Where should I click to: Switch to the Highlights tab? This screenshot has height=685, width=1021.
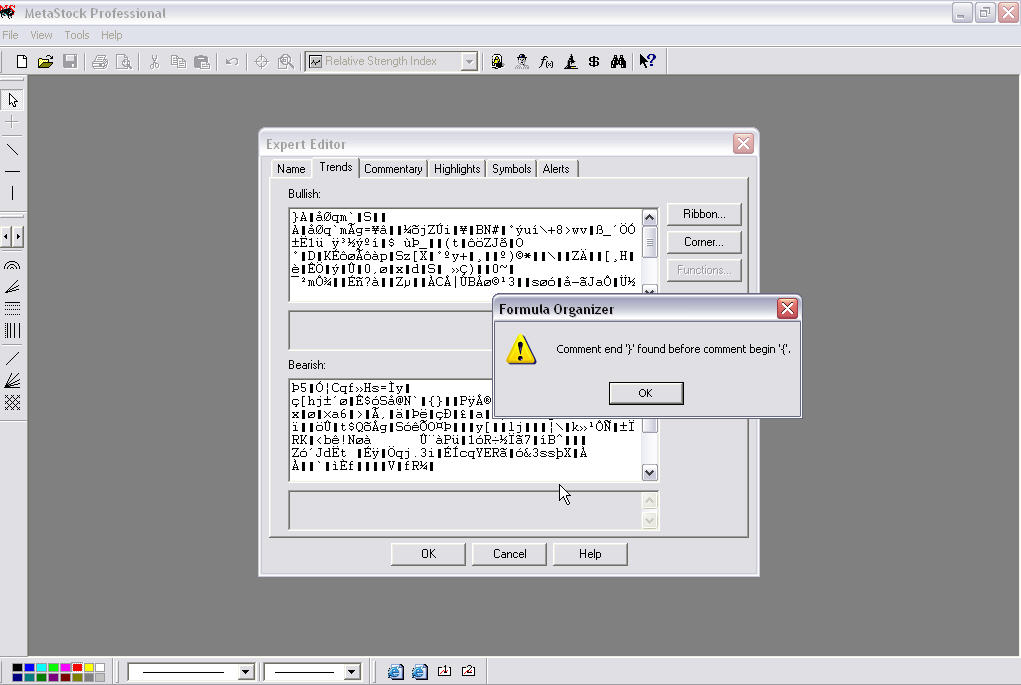tap(457, 169)
